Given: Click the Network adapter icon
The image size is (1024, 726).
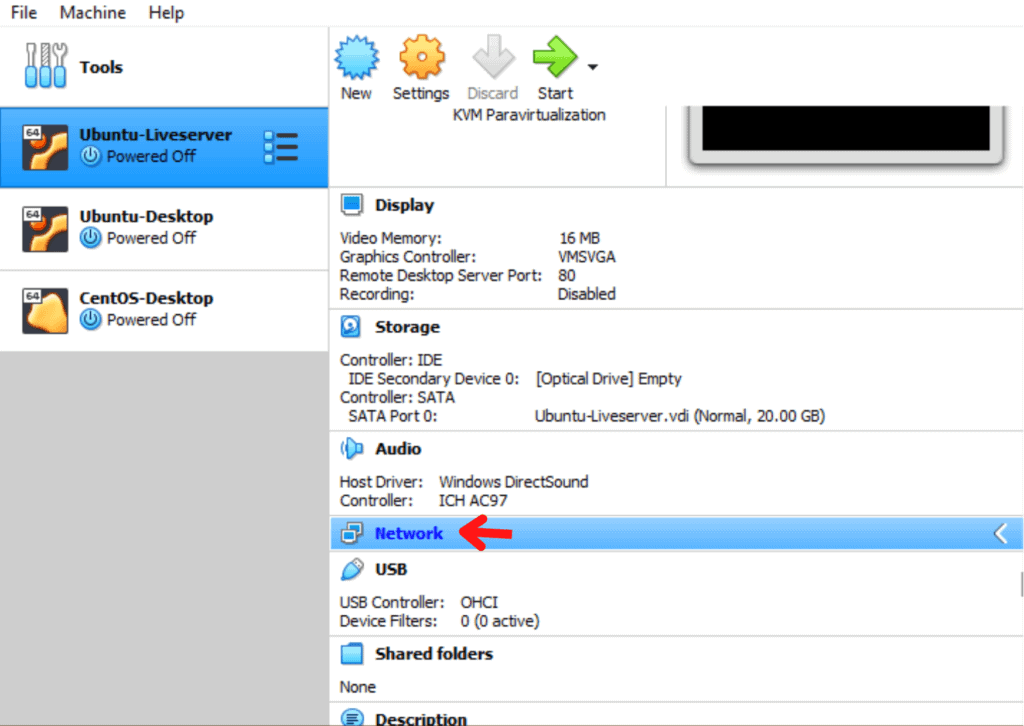Looking at the screenshot, I should [352, 533].
